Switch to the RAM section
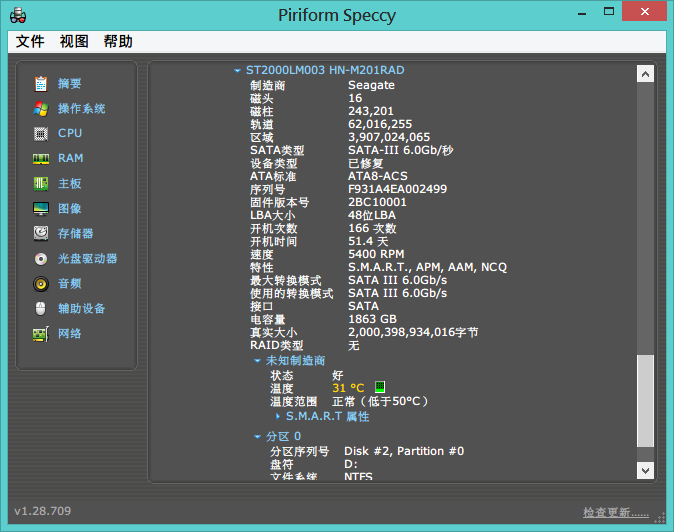 (x=70, y=158)
